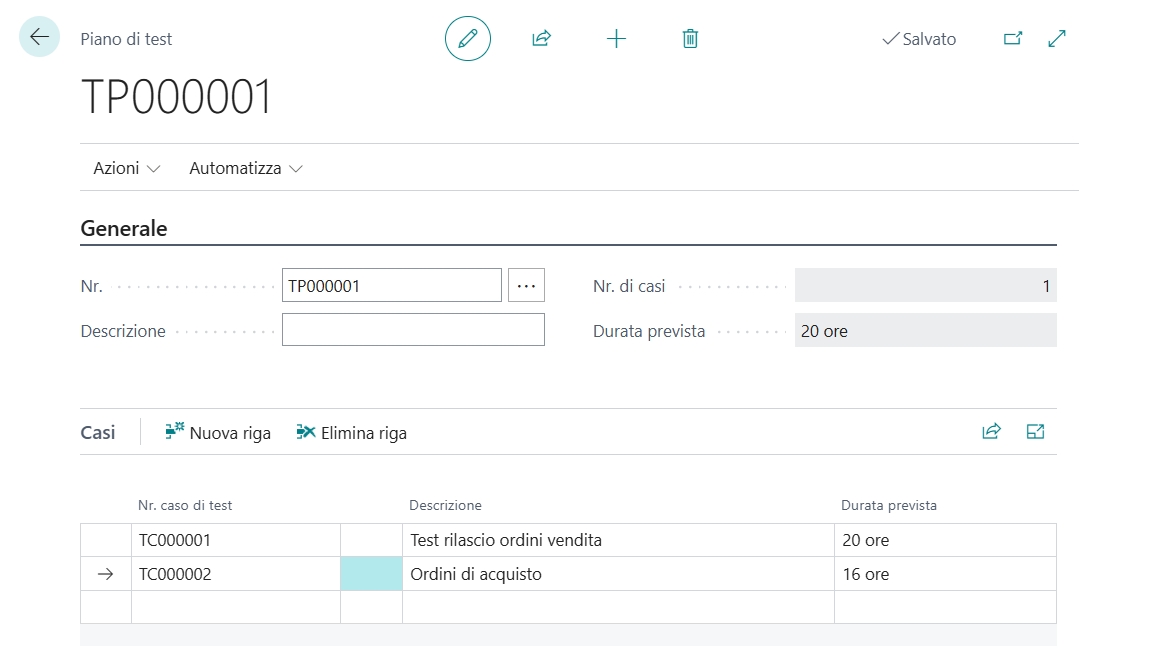
Task: Click Elimina riga button
Action: pyautogui.click(x=352, y=433)
